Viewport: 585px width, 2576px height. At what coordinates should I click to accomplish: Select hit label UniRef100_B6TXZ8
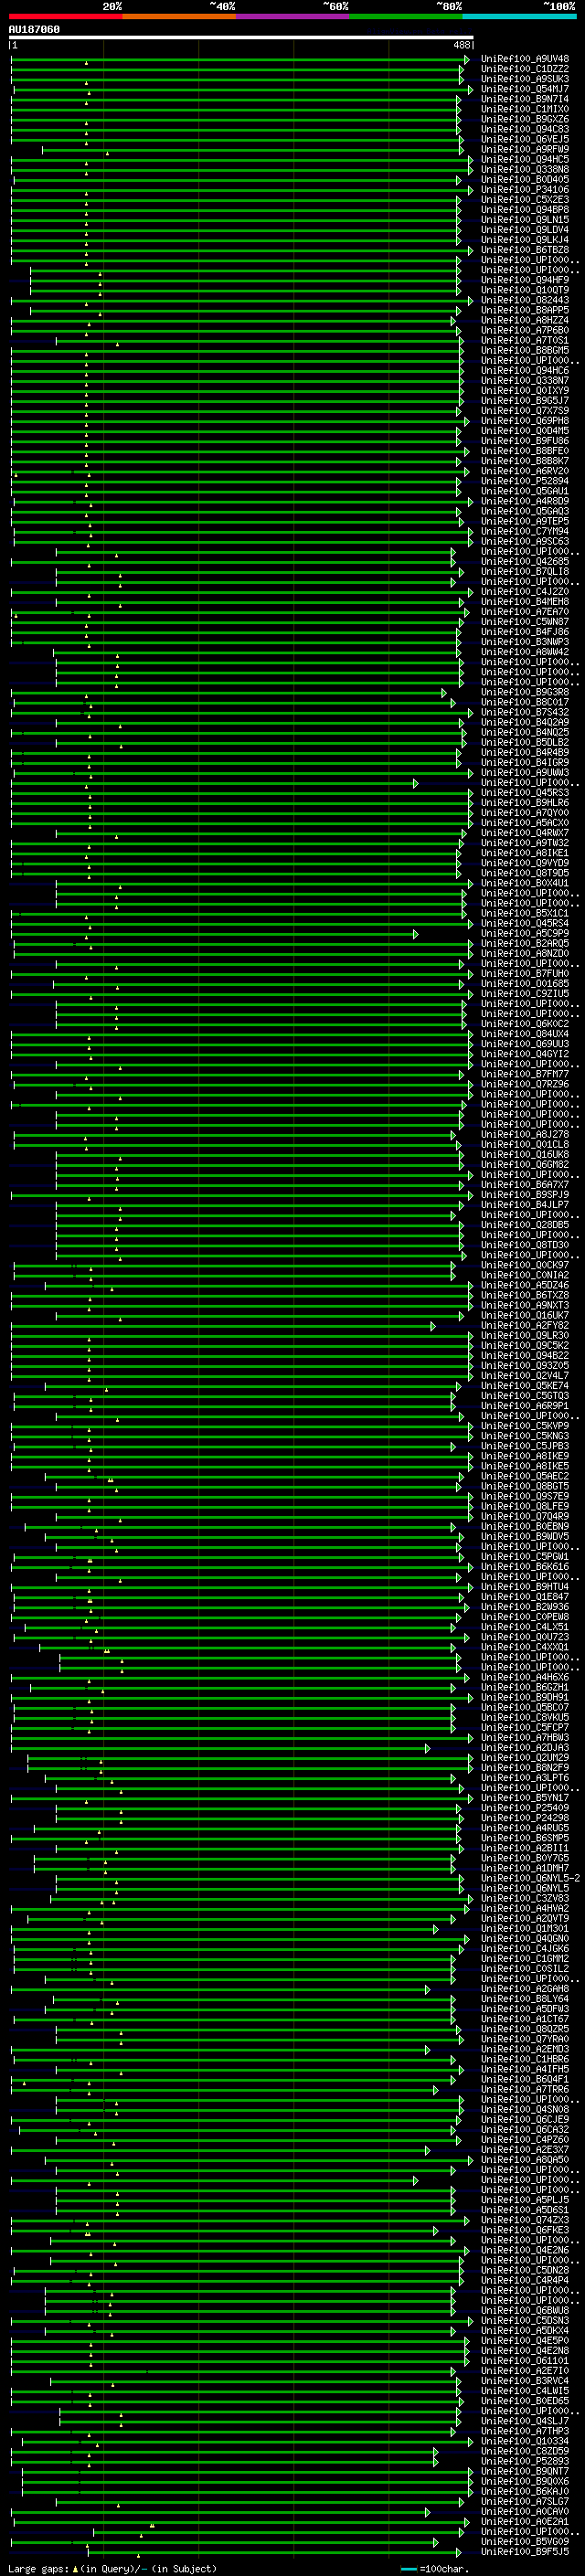click(525, 1295)
